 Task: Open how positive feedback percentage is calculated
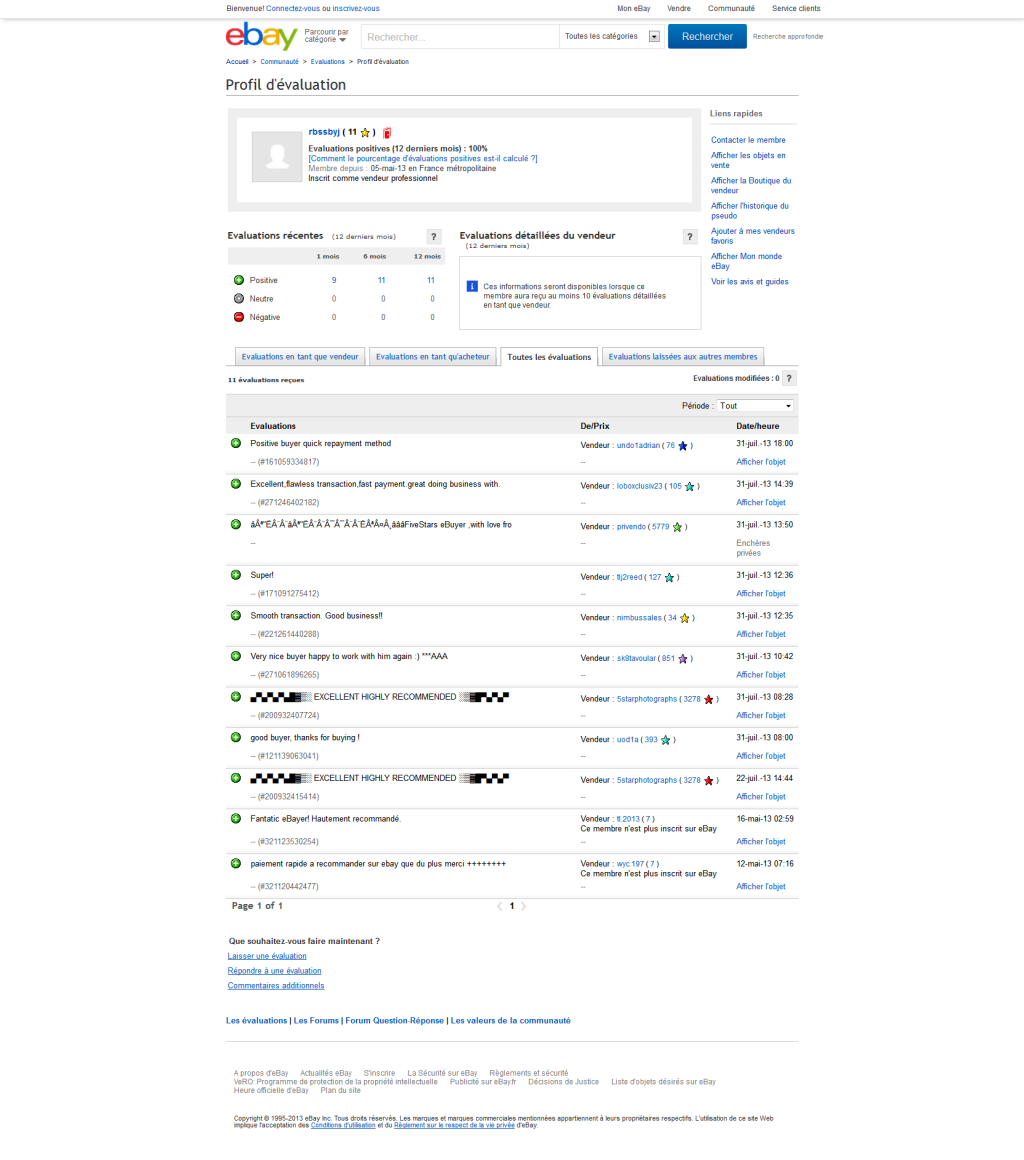(423, 159)
